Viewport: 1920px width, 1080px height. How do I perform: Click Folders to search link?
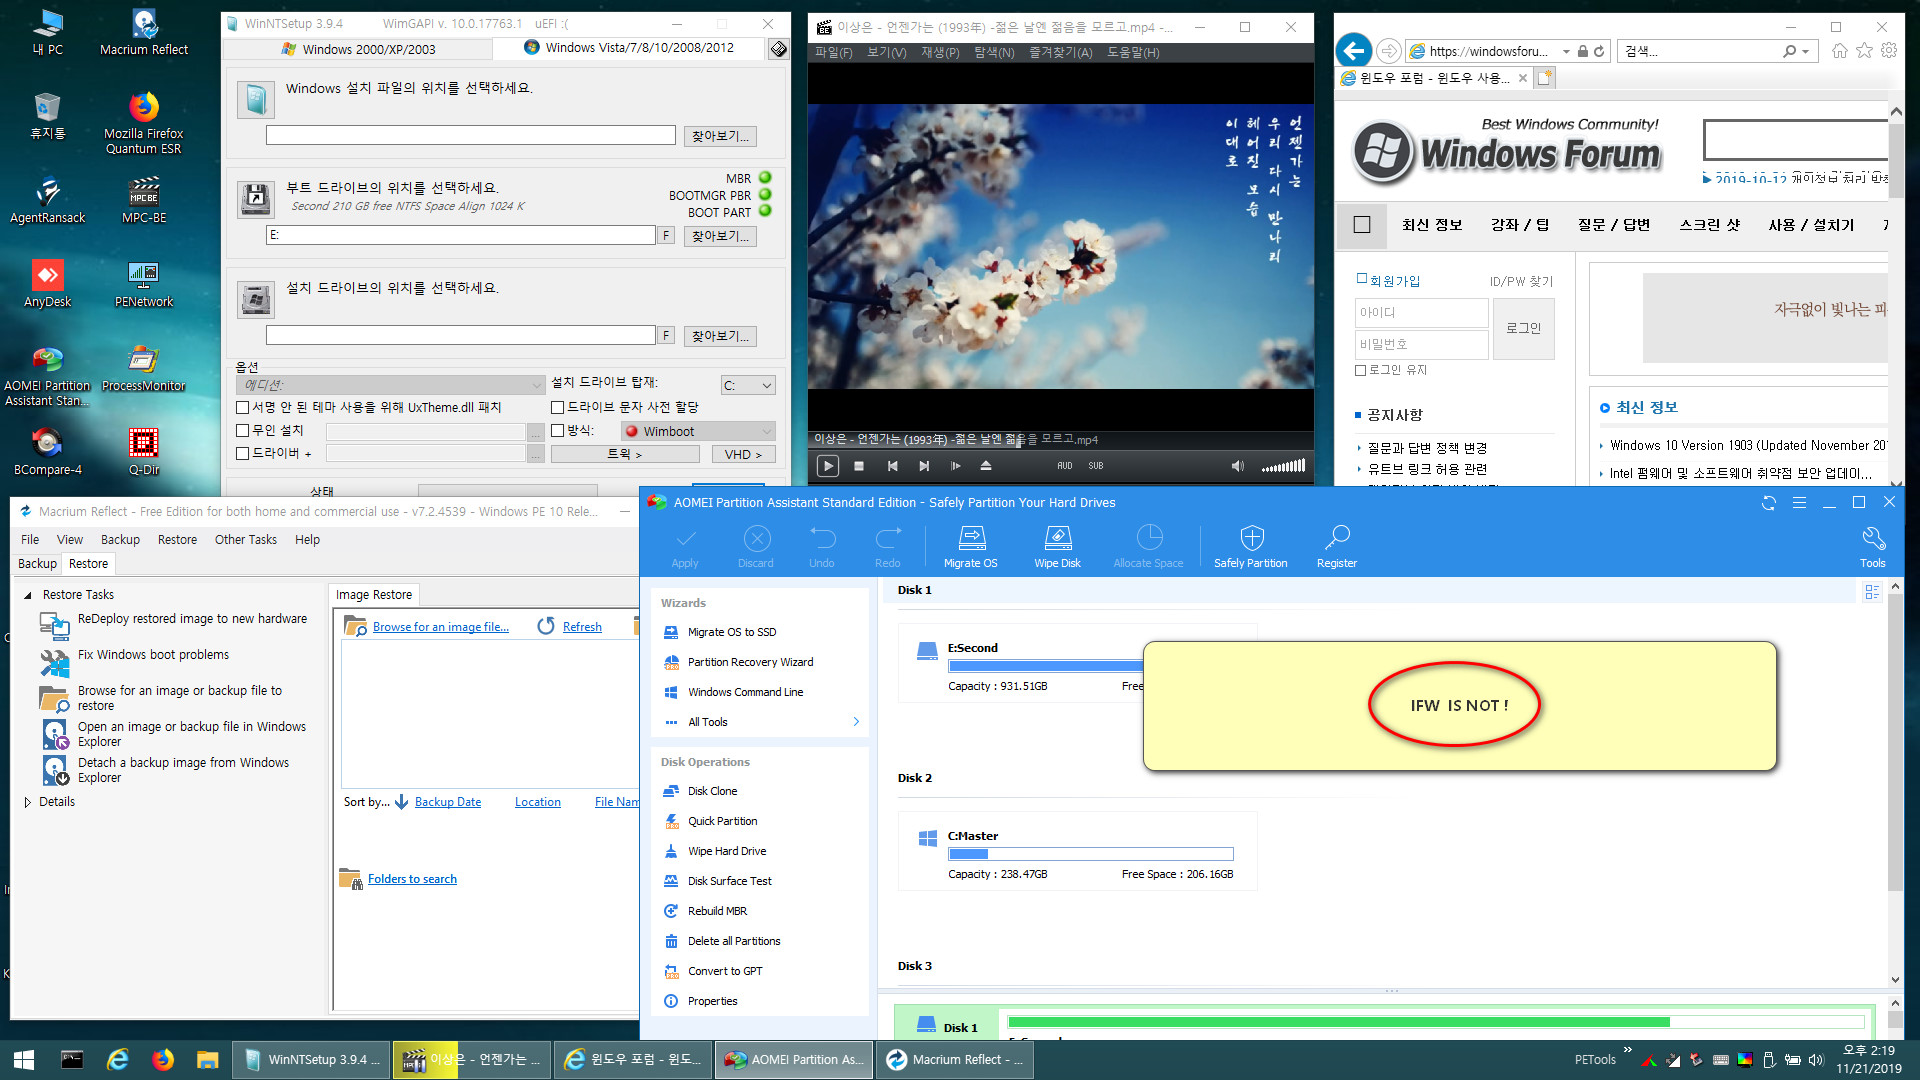pos(412,879)
